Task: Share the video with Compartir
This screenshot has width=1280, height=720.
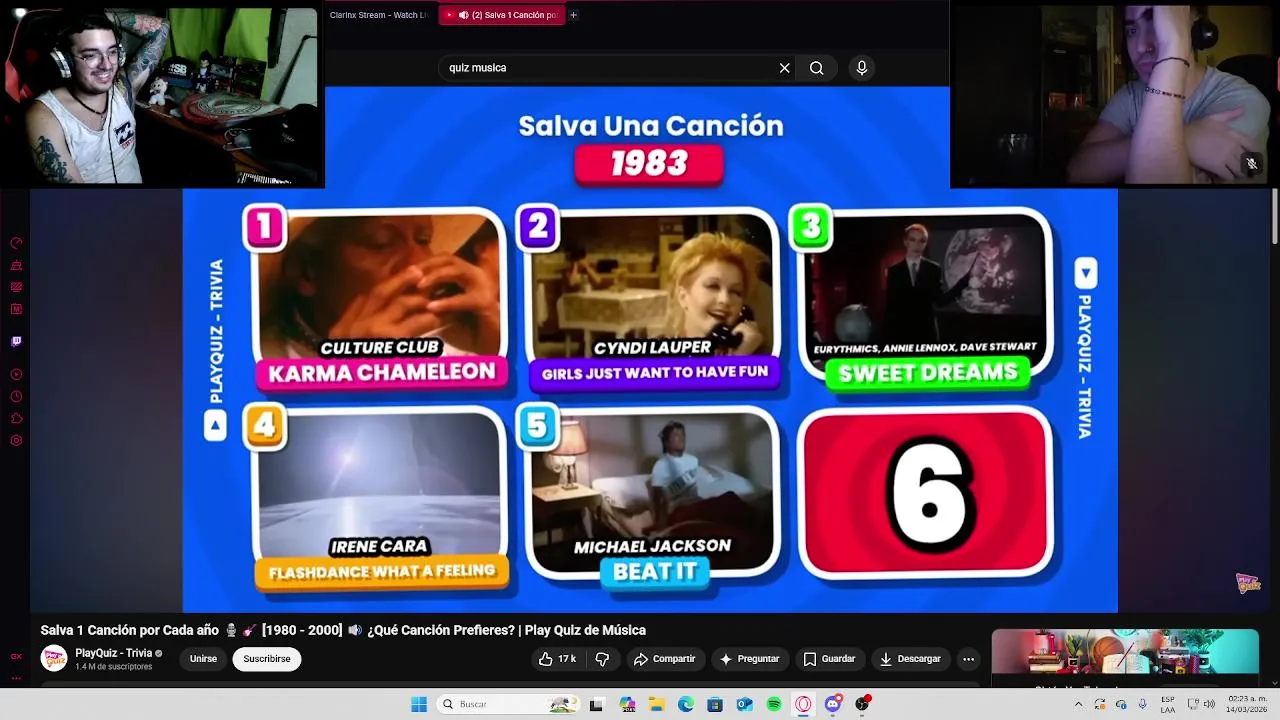Action: point(664,659)
